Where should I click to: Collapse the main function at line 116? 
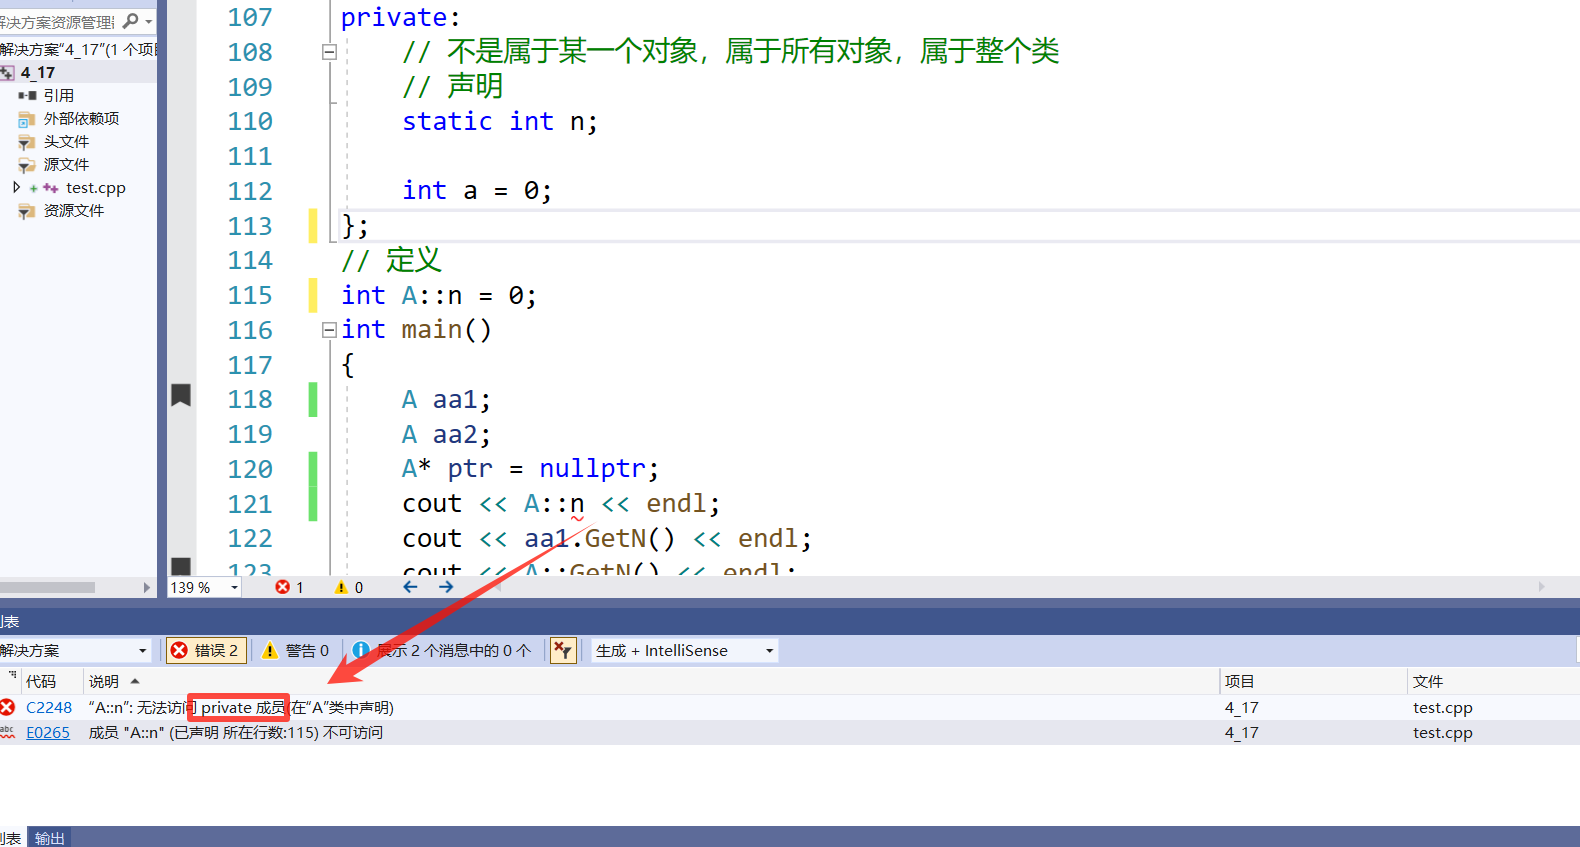pos(329,330)
